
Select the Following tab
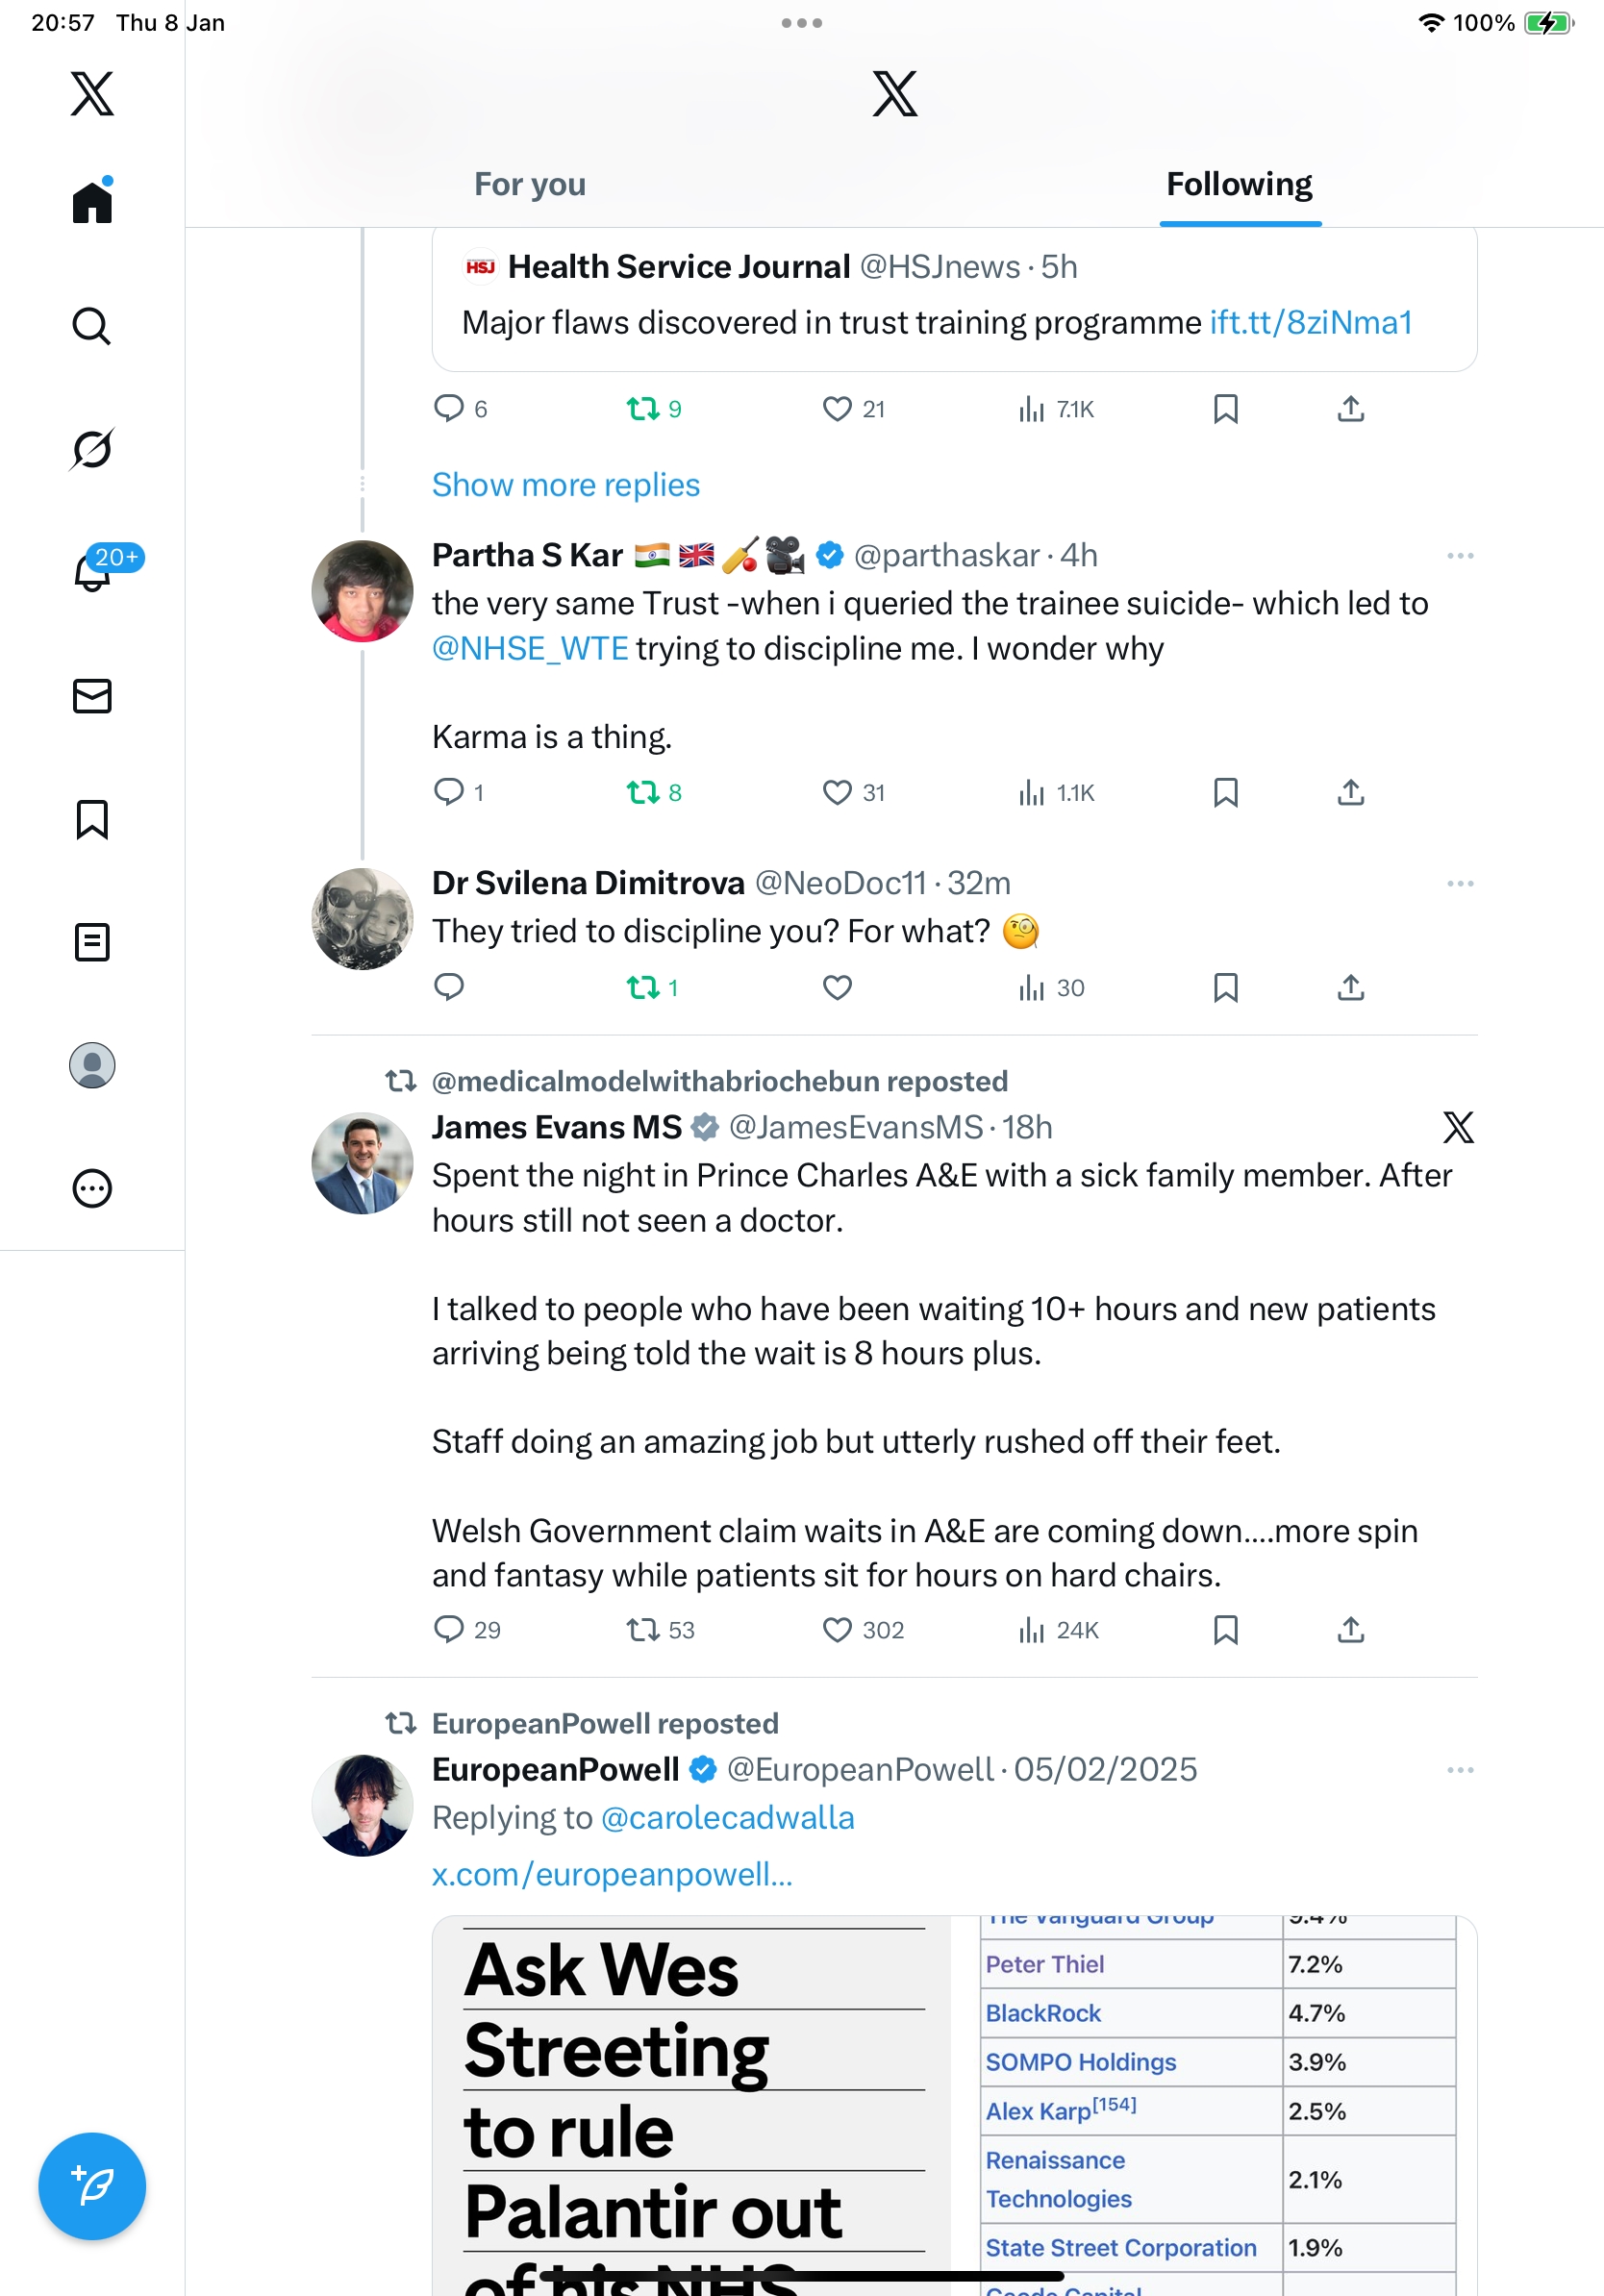click(1239, 185)
